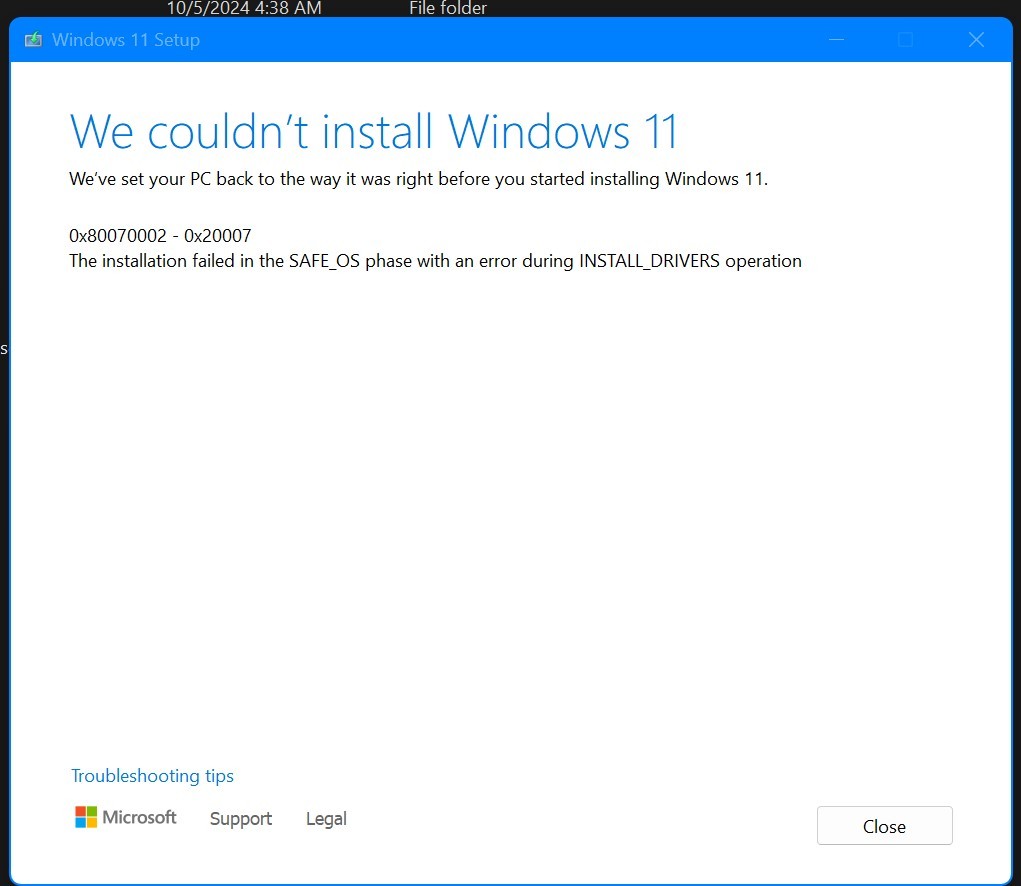Close the Windows 11 Setup window with X
This screenshot has width=1021, height=886.
tap(976, 40)
